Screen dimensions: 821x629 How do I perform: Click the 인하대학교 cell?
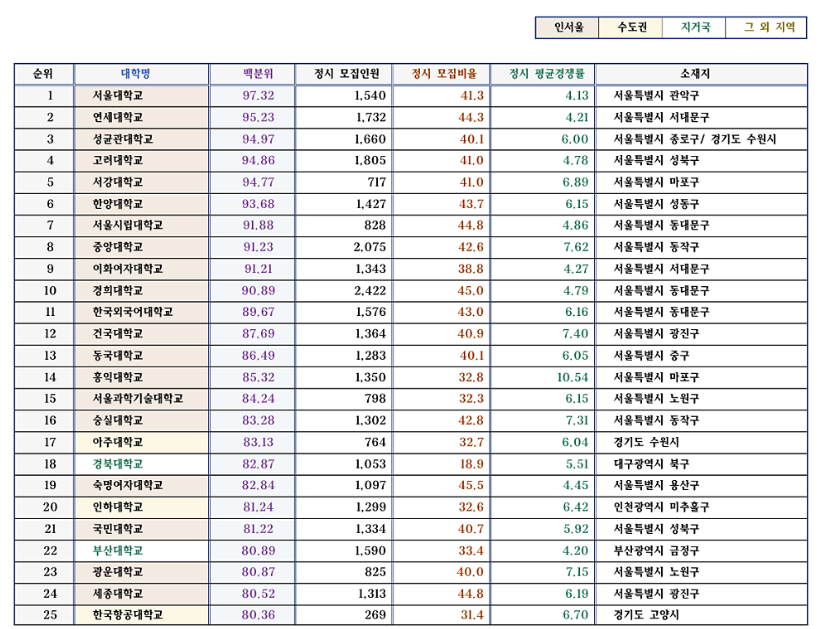(x=141, y=507)
